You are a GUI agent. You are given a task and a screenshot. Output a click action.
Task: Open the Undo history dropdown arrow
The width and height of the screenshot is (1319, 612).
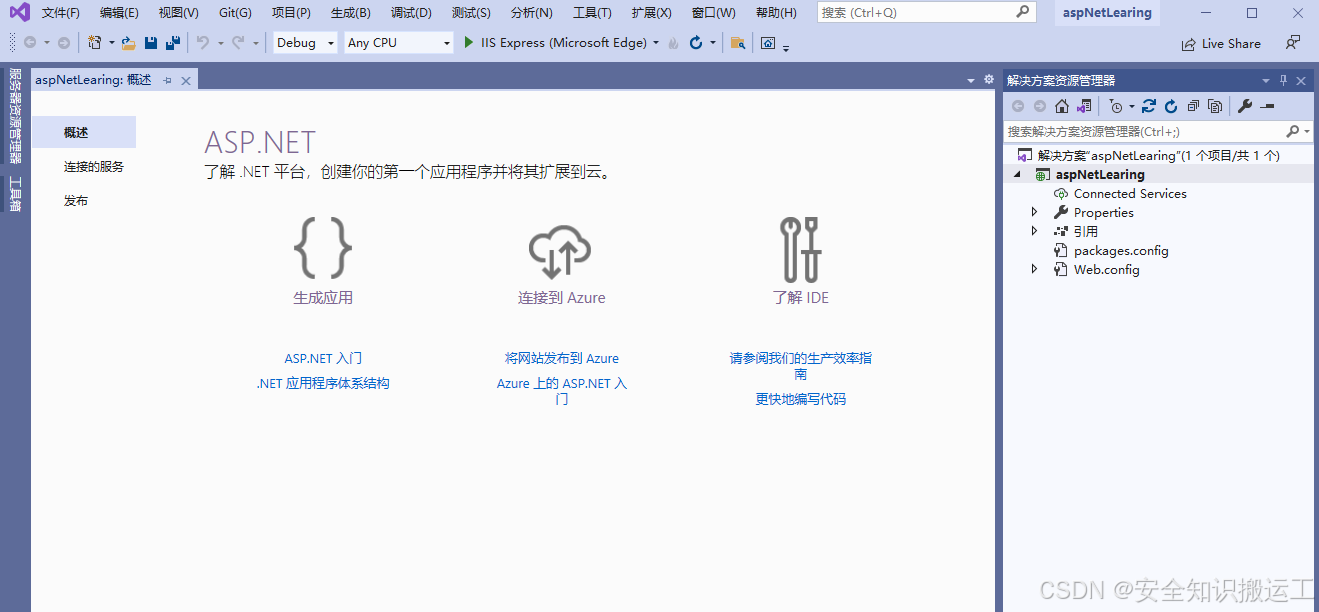click(x=220, y=43)
